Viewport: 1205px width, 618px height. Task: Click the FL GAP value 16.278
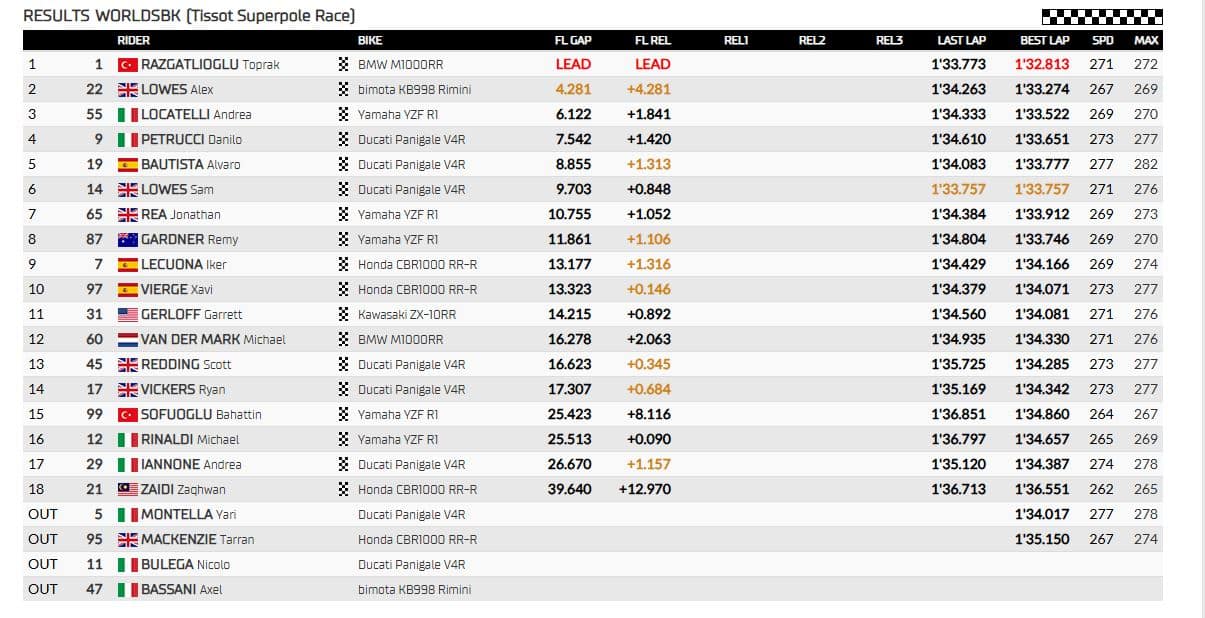pos(569,339)
